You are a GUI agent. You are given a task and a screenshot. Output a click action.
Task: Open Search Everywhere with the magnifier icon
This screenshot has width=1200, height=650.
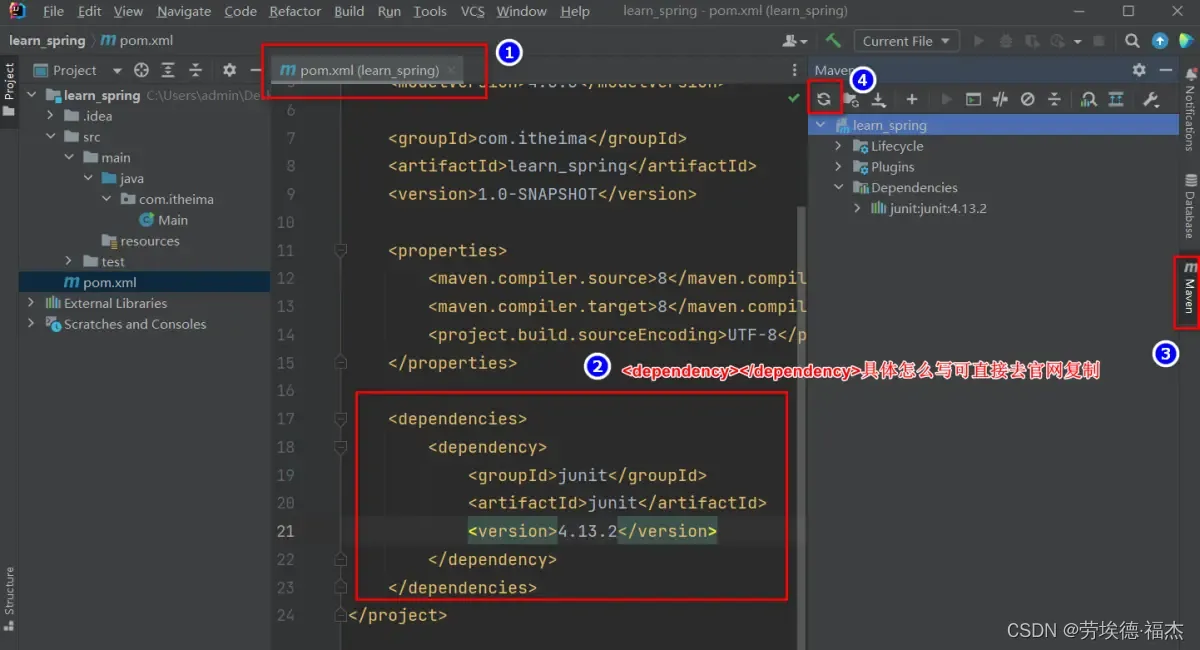(1132, 41)
